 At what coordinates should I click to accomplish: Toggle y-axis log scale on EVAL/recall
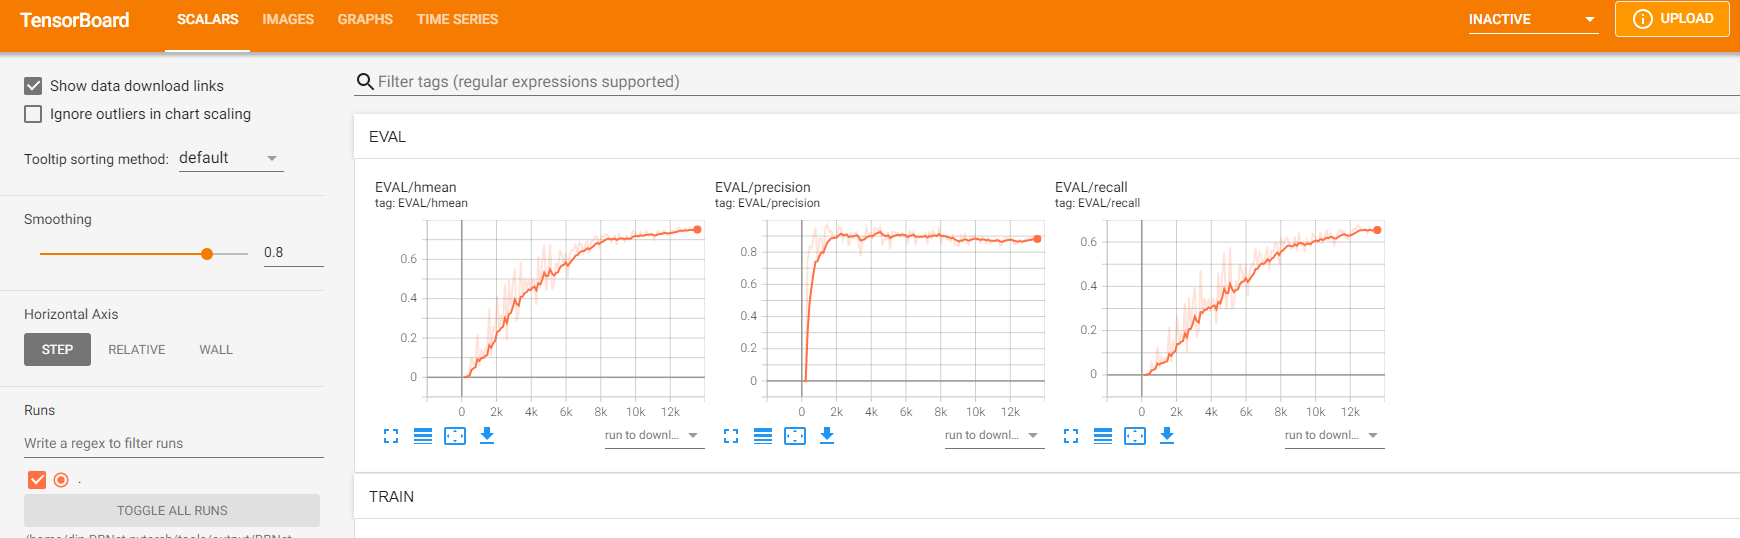[x=1103, y=436]
